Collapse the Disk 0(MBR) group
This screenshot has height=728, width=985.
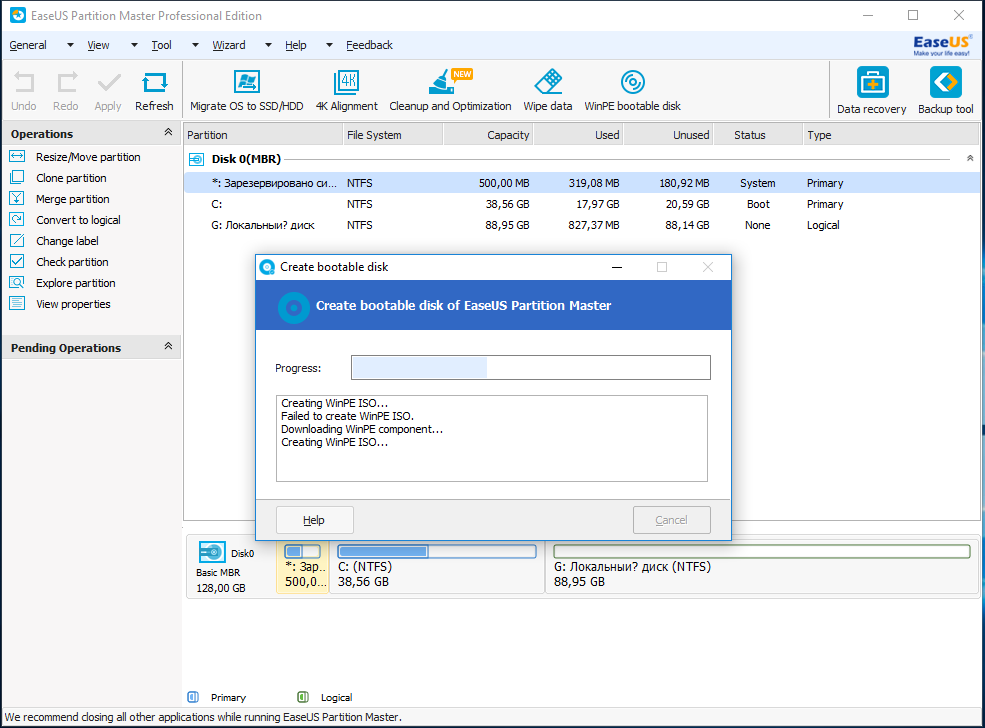pos(970,158)
